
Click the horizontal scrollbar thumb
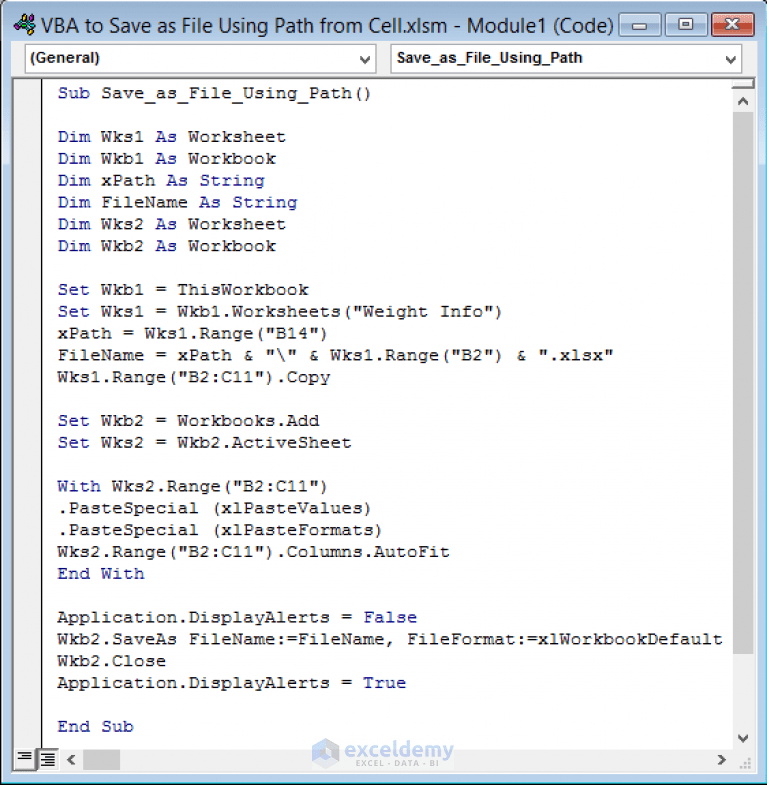point(101,760)
